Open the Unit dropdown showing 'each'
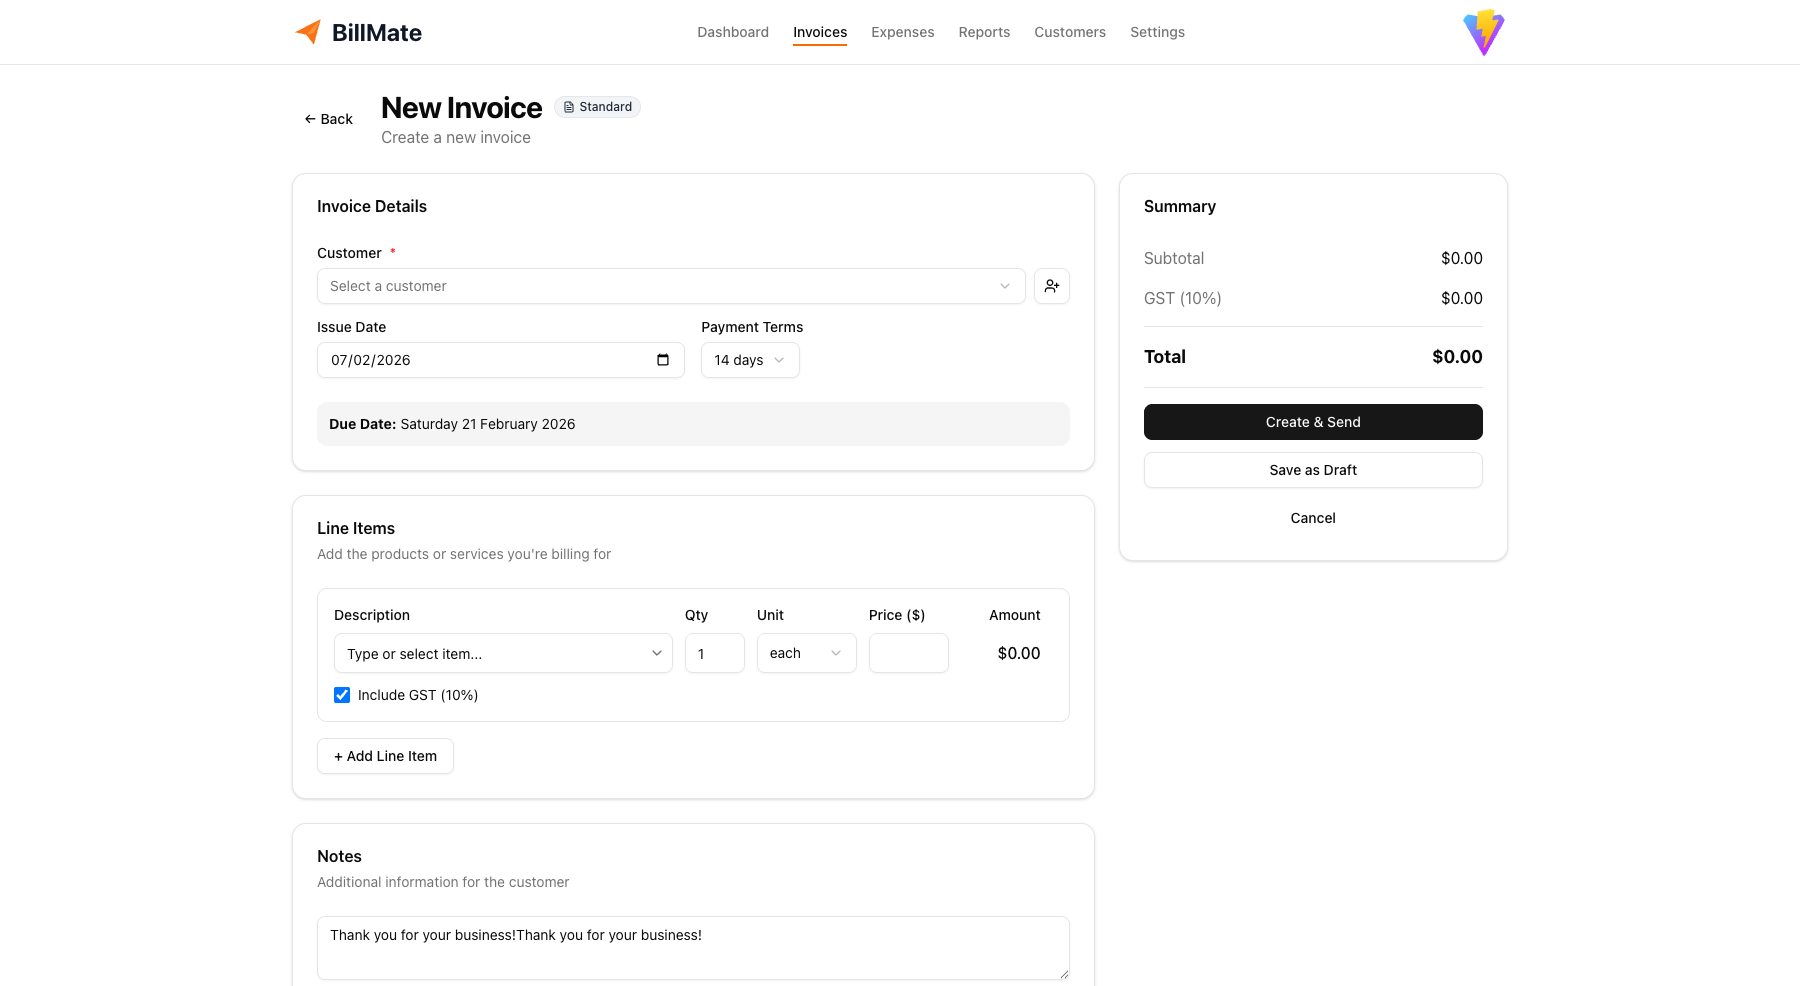 pos(806,653)
